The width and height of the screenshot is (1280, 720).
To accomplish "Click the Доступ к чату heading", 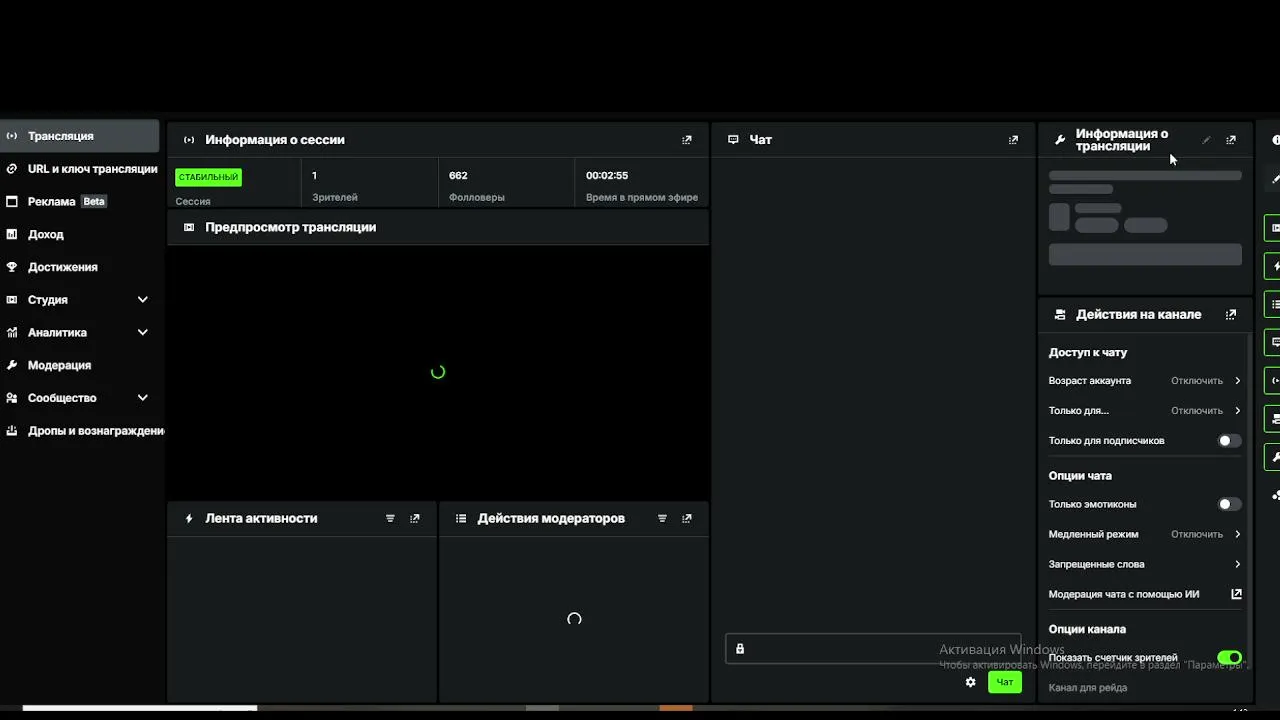I will point(1088,353).
